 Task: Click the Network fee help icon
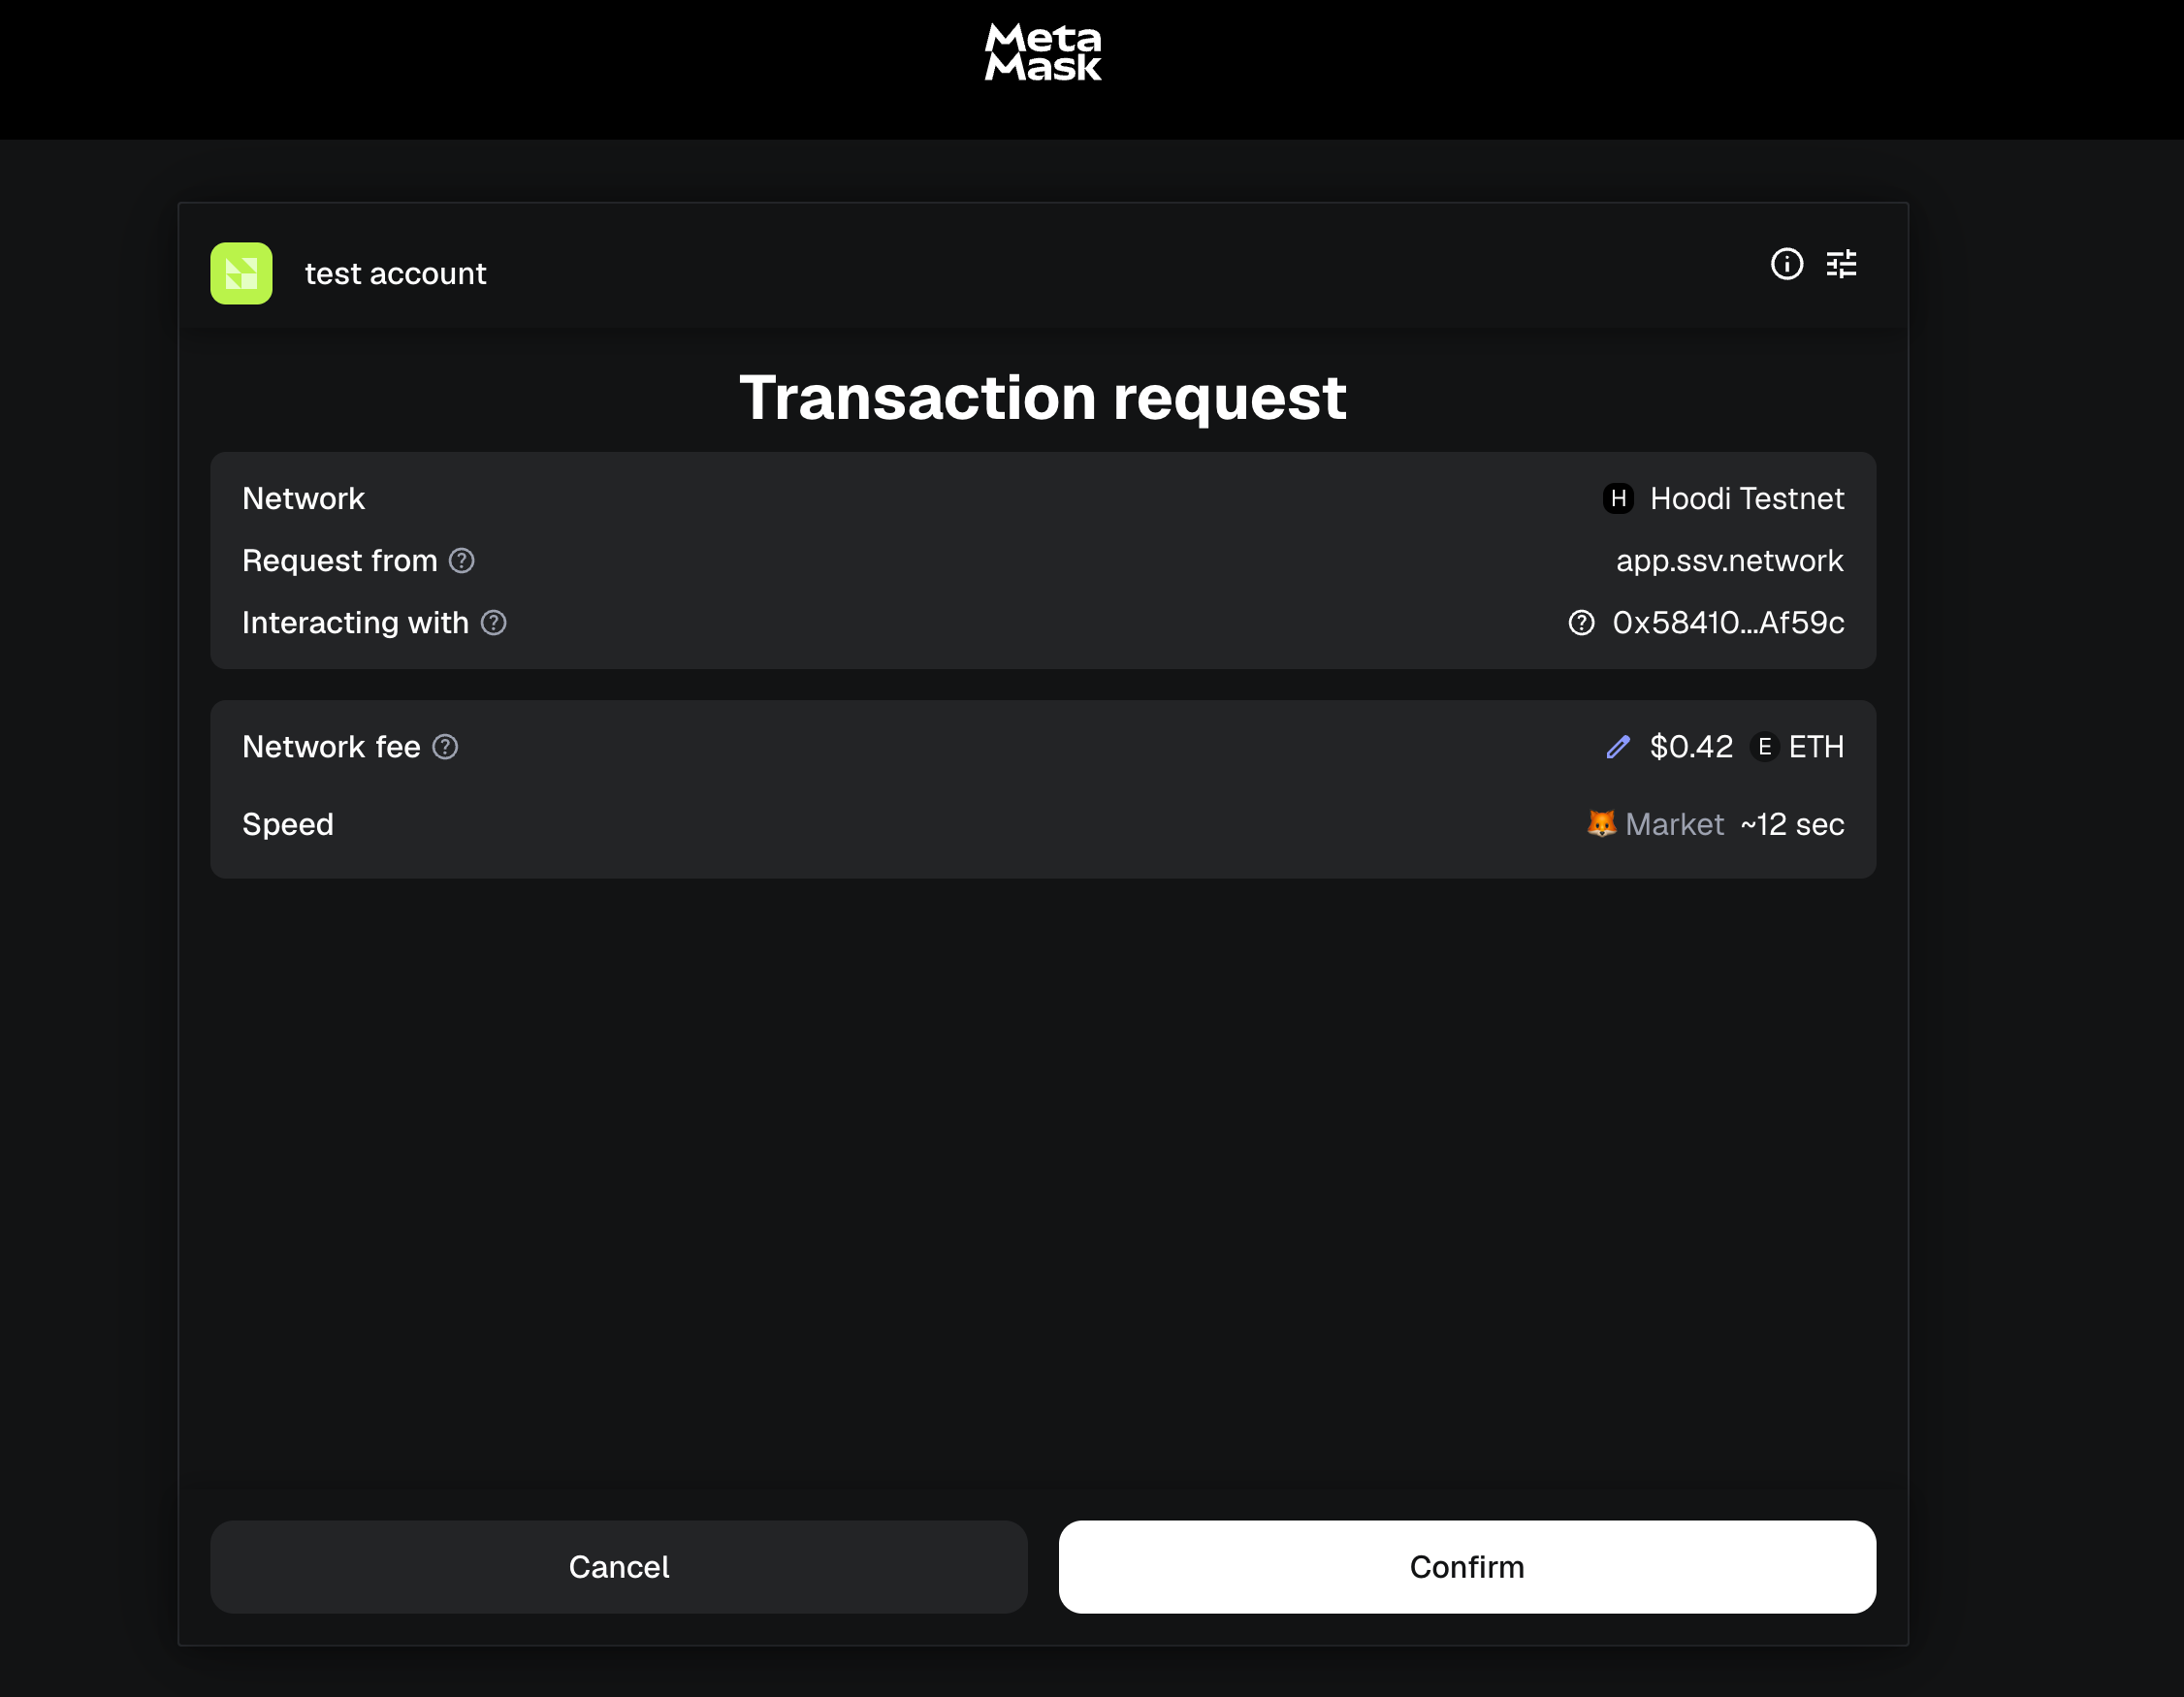click(x=445, y=747)
